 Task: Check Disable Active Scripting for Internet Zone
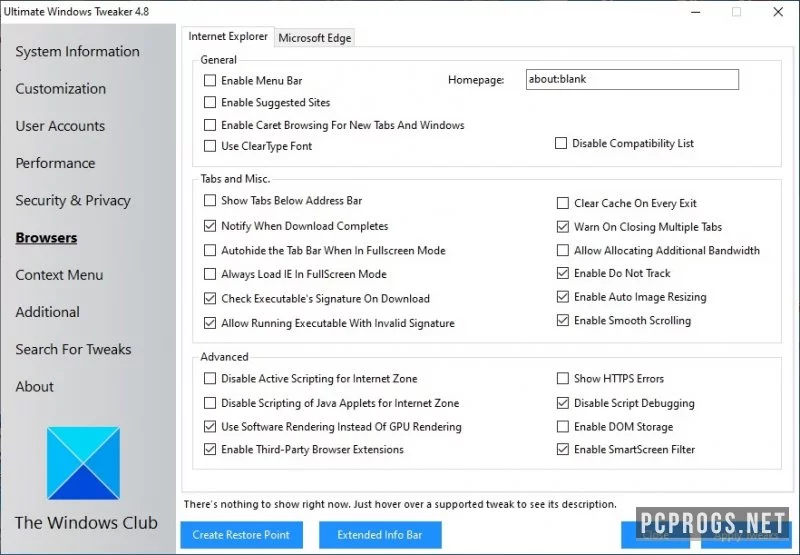[210, 378]
